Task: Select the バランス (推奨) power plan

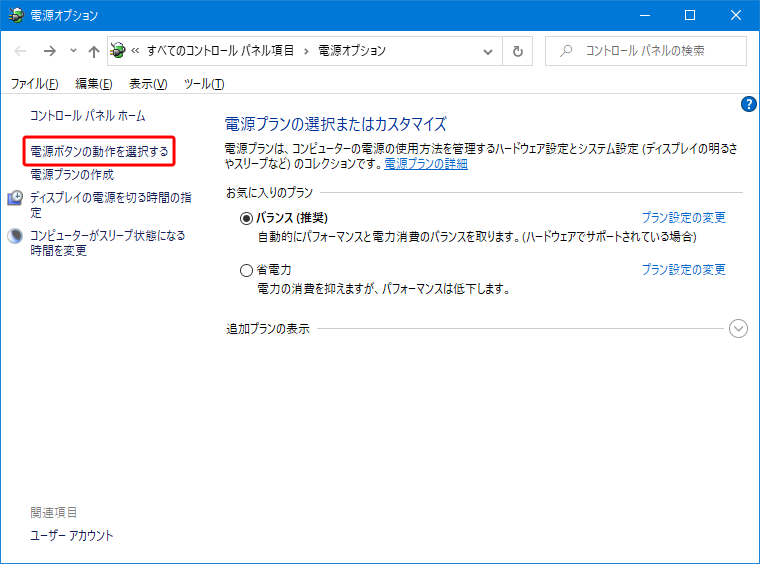Action: click(x=247, y=218)
